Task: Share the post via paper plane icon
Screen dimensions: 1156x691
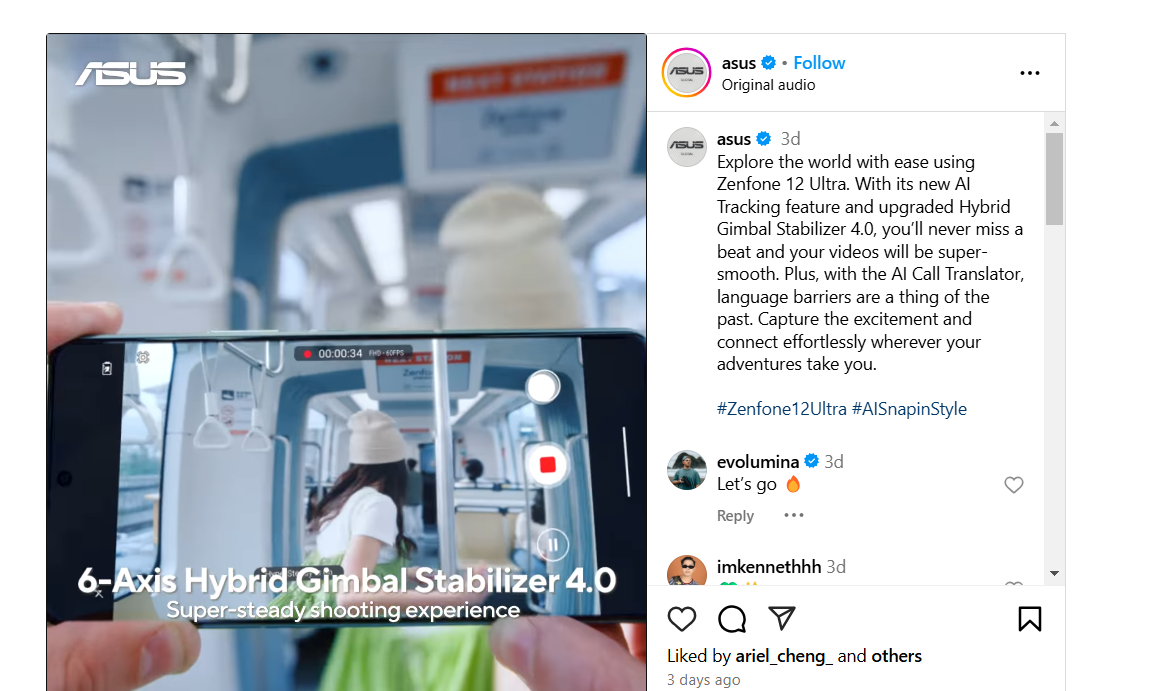Action: click(781, 618)
